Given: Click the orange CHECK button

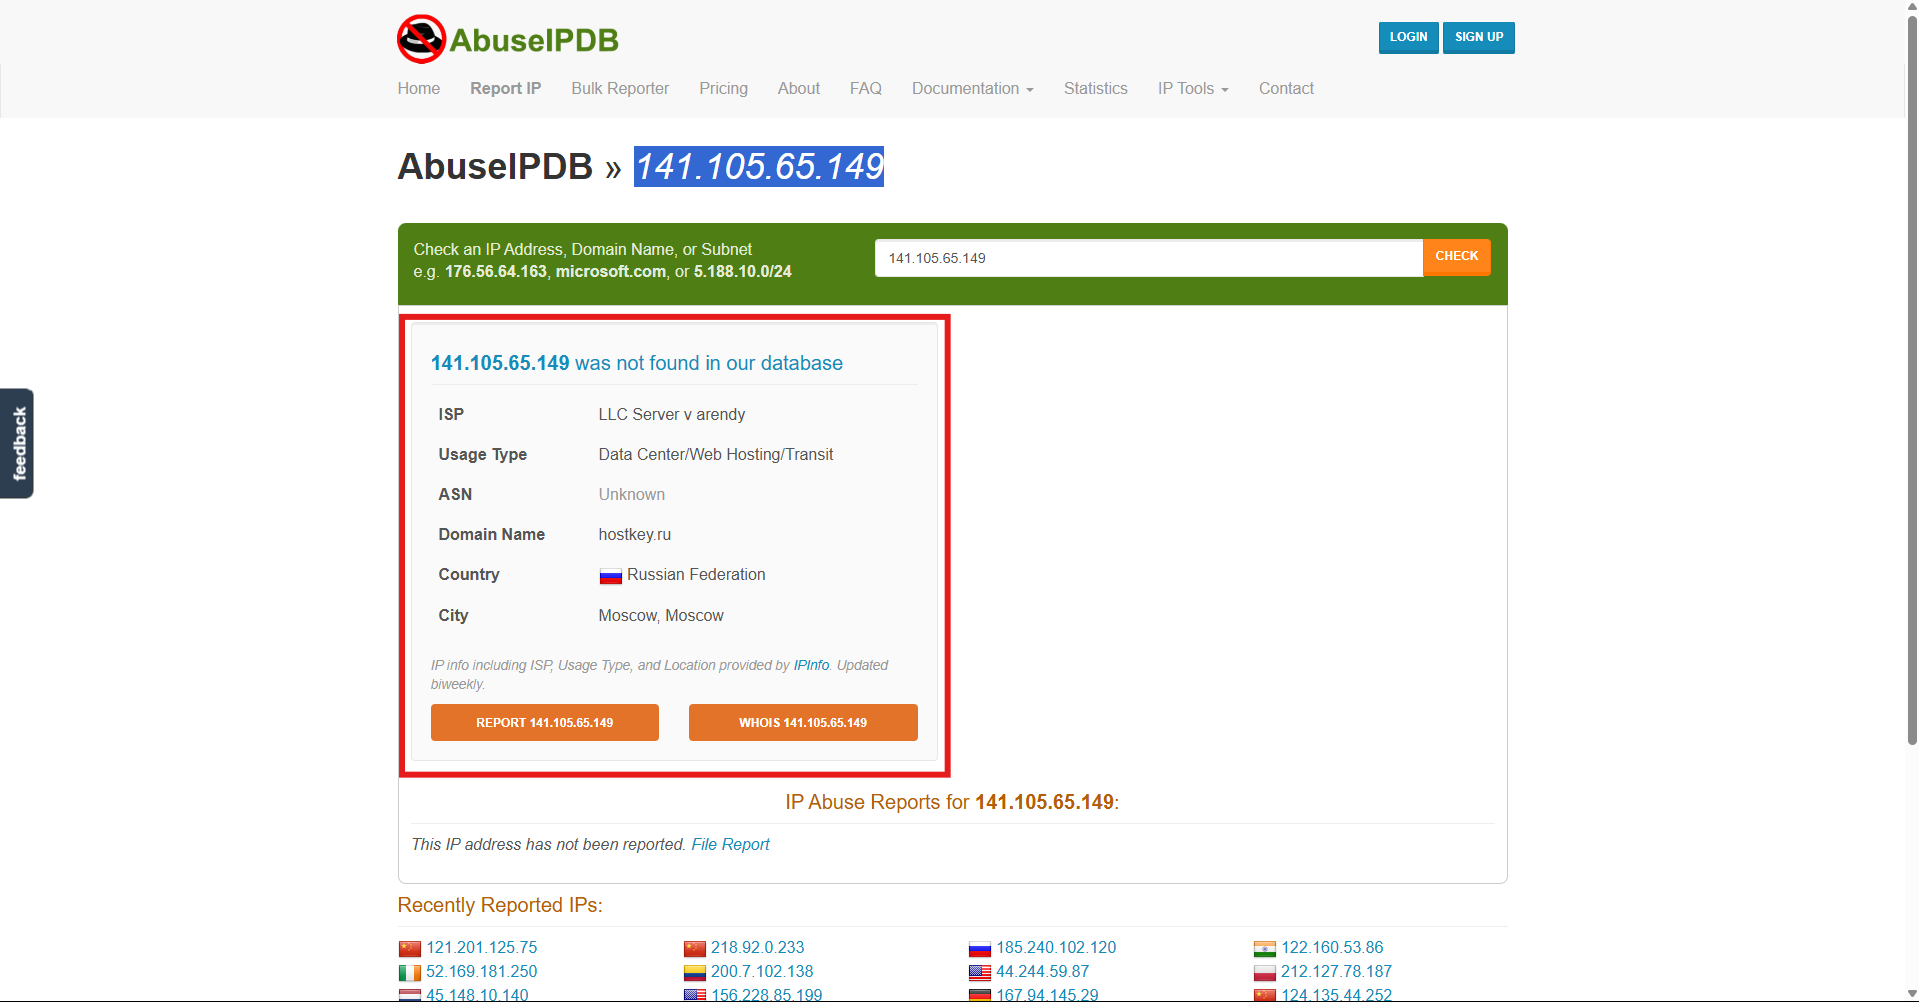Looking at the screenshot, I should click(x=1456, y=256).
